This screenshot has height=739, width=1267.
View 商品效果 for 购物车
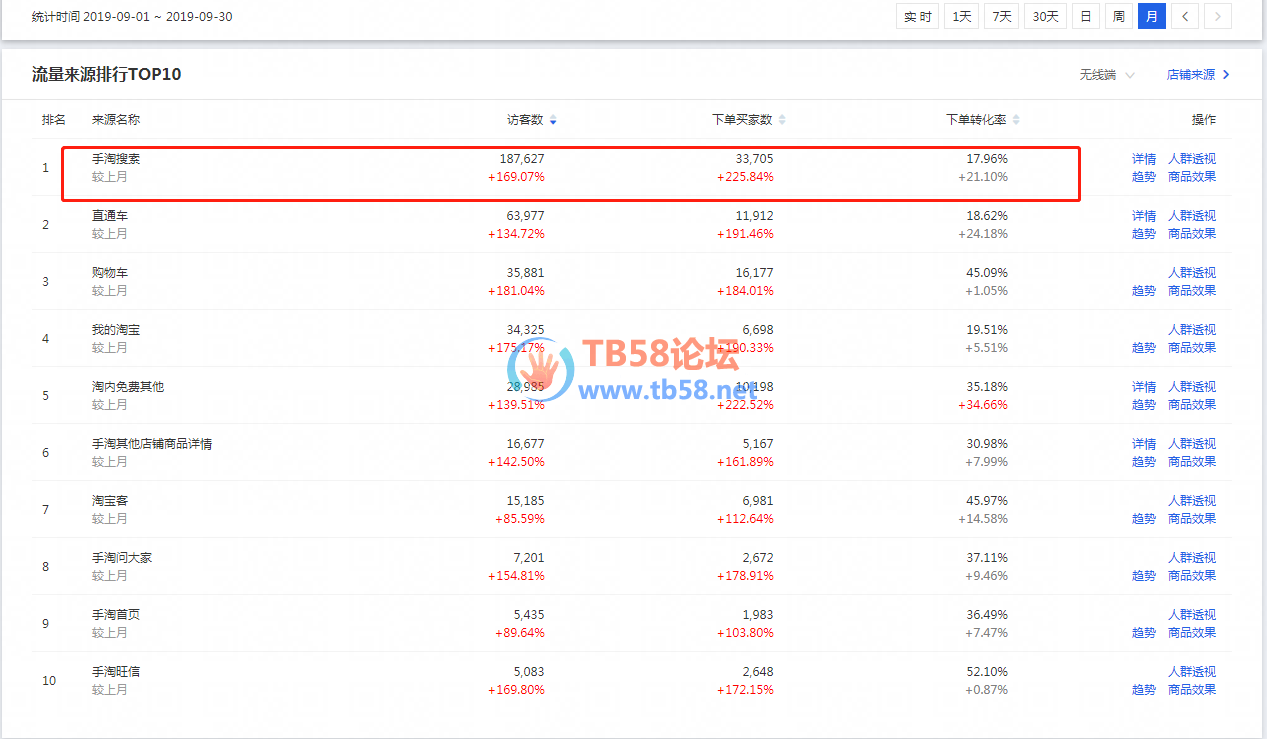click(x=1192, y=291)
